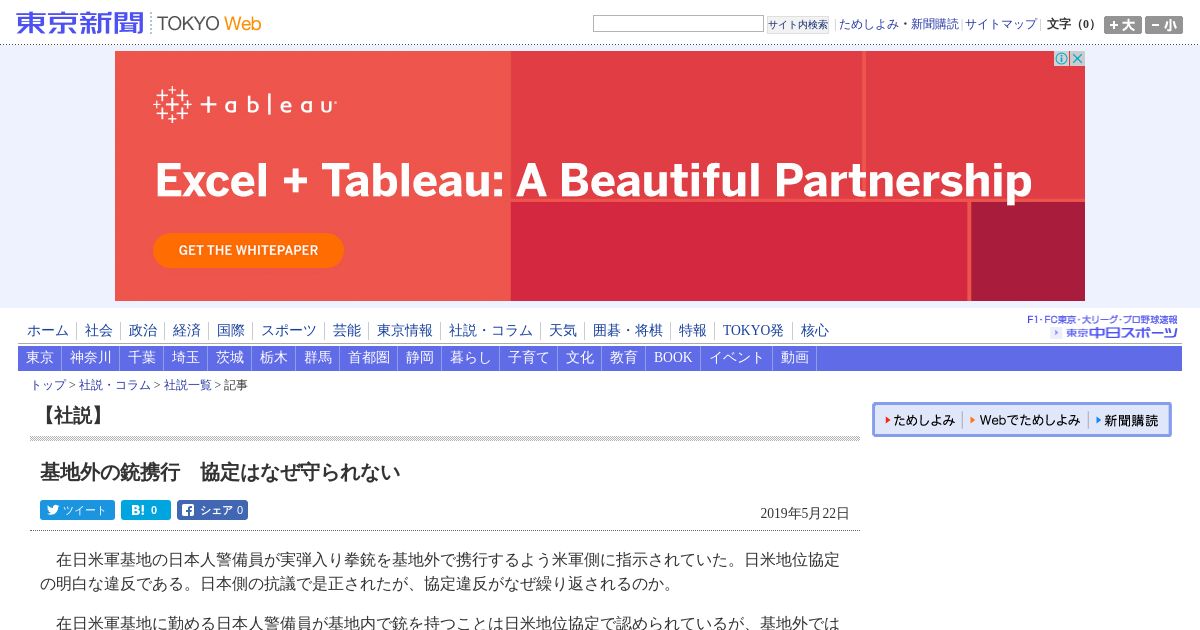Image resolution: width=1200 pixels, height=630 pixels.
Task: Open the 社会 section
Action: tap(99, 331)
